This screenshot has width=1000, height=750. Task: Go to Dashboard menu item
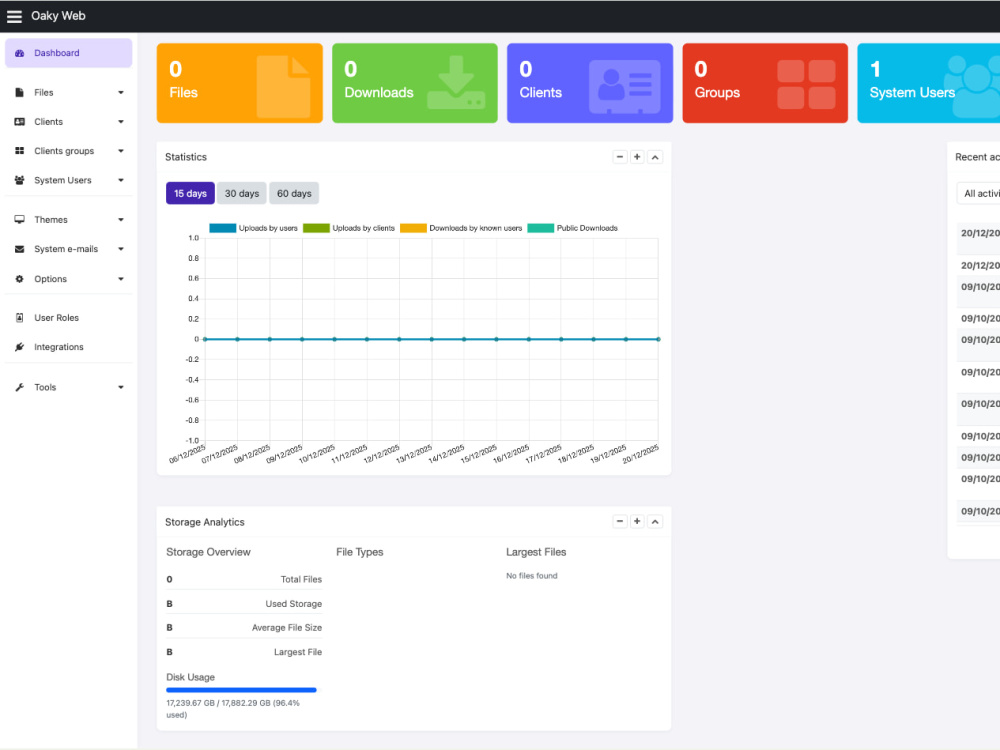[69, 53]
